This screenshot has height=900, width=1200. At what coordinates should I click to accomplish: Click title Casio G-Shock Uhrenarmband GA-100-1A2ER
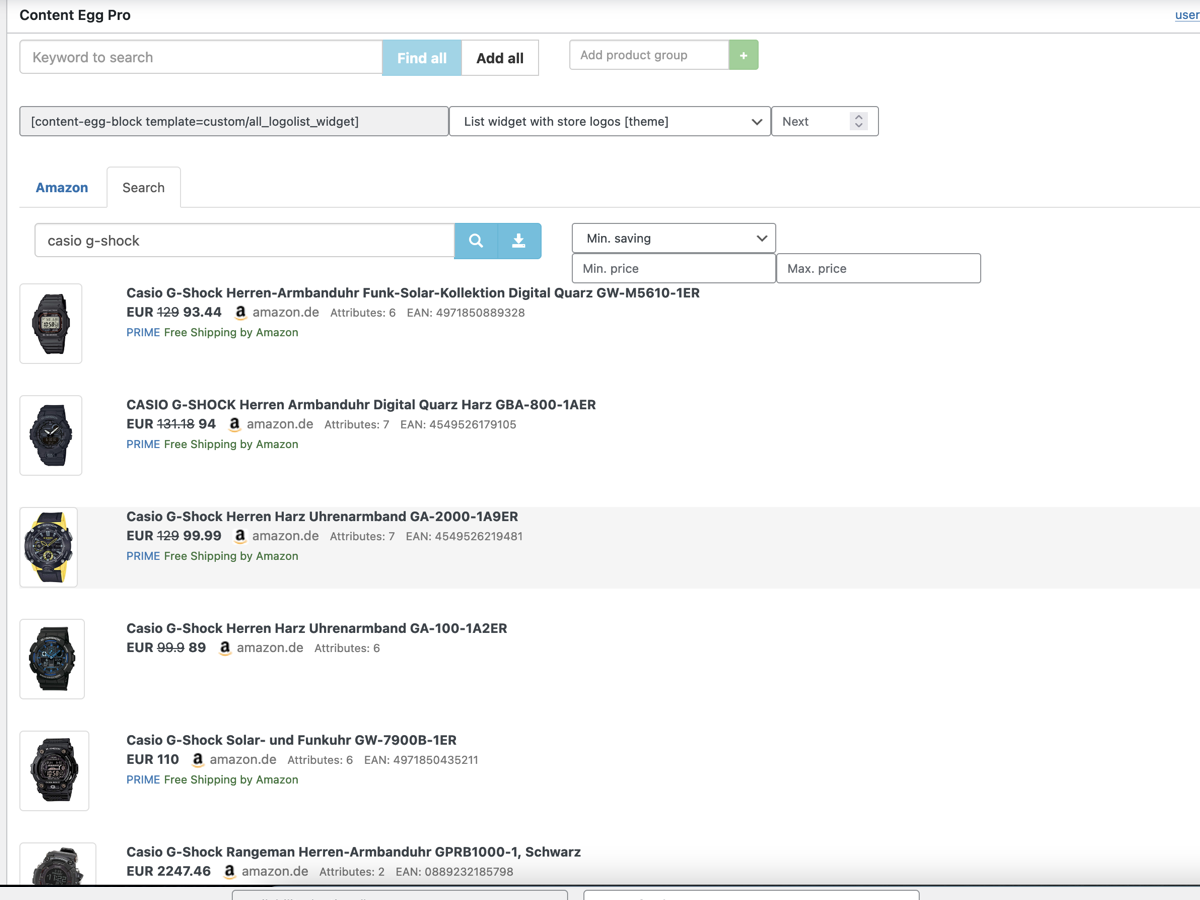pos(317,629)
